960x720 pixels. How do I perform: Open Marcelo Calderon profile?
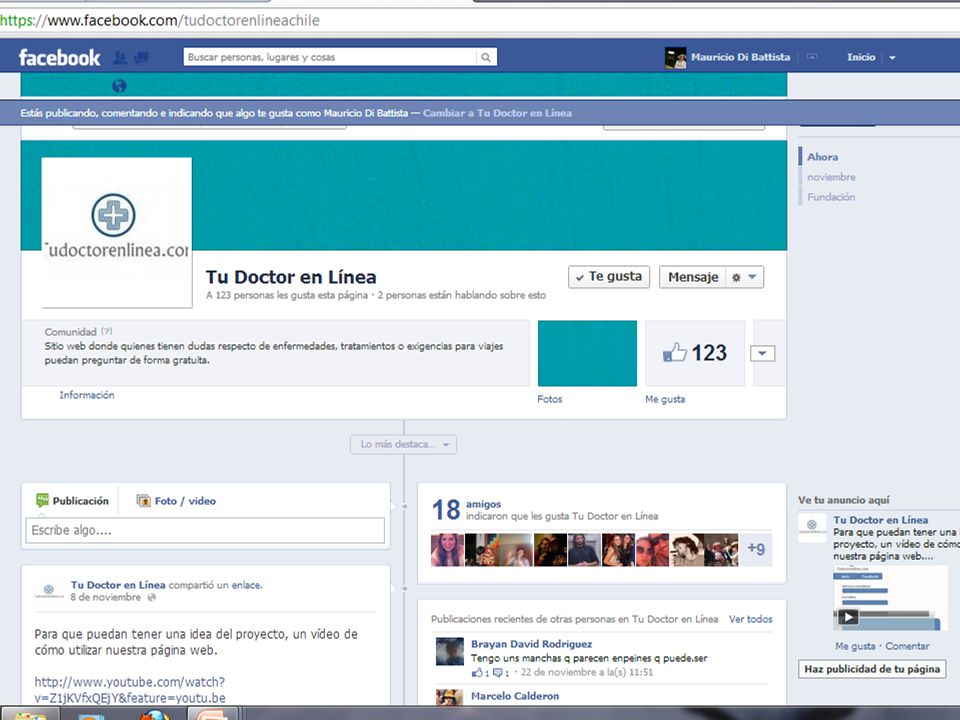[515, 696]
